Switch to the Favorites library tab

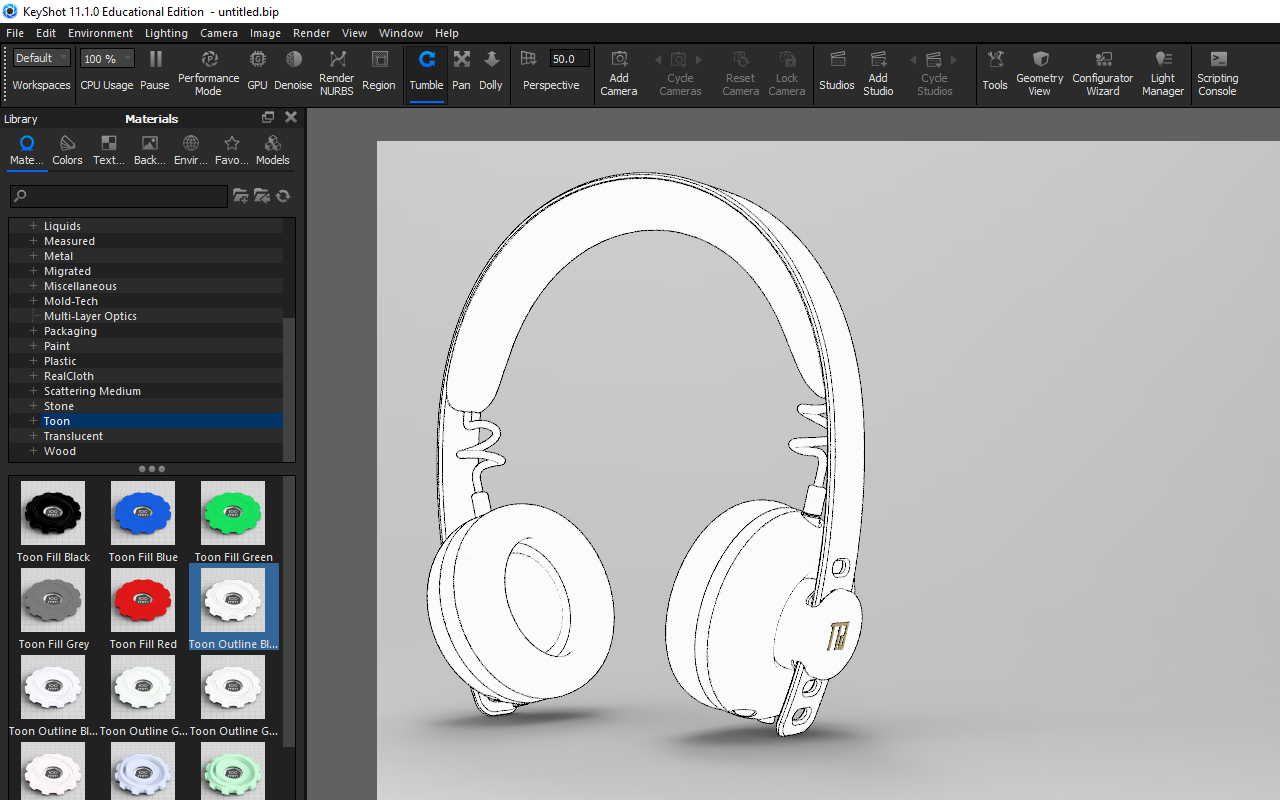click(x=232, y=151)
